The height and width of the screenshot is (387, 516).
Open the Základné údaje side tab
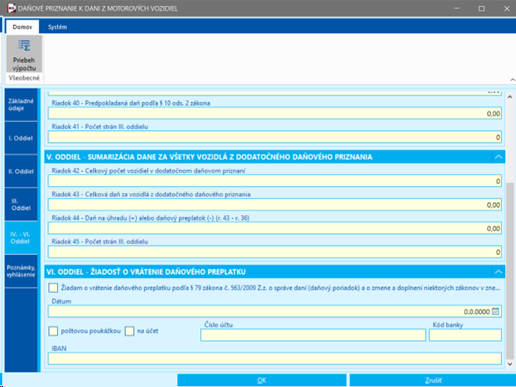coord(21,104)
